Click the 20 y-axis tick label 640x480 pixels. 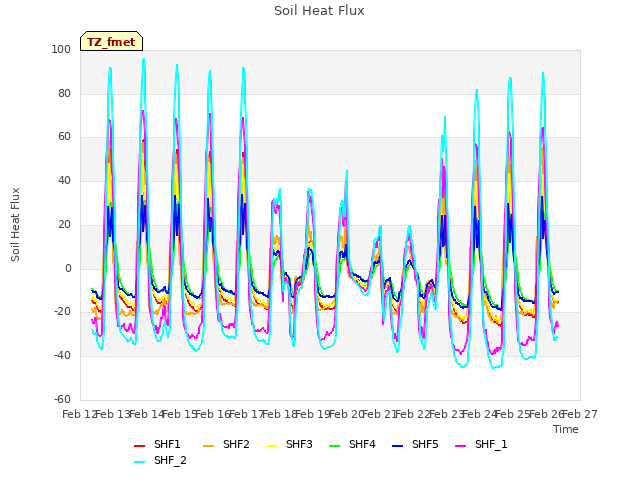pos(64,225)
